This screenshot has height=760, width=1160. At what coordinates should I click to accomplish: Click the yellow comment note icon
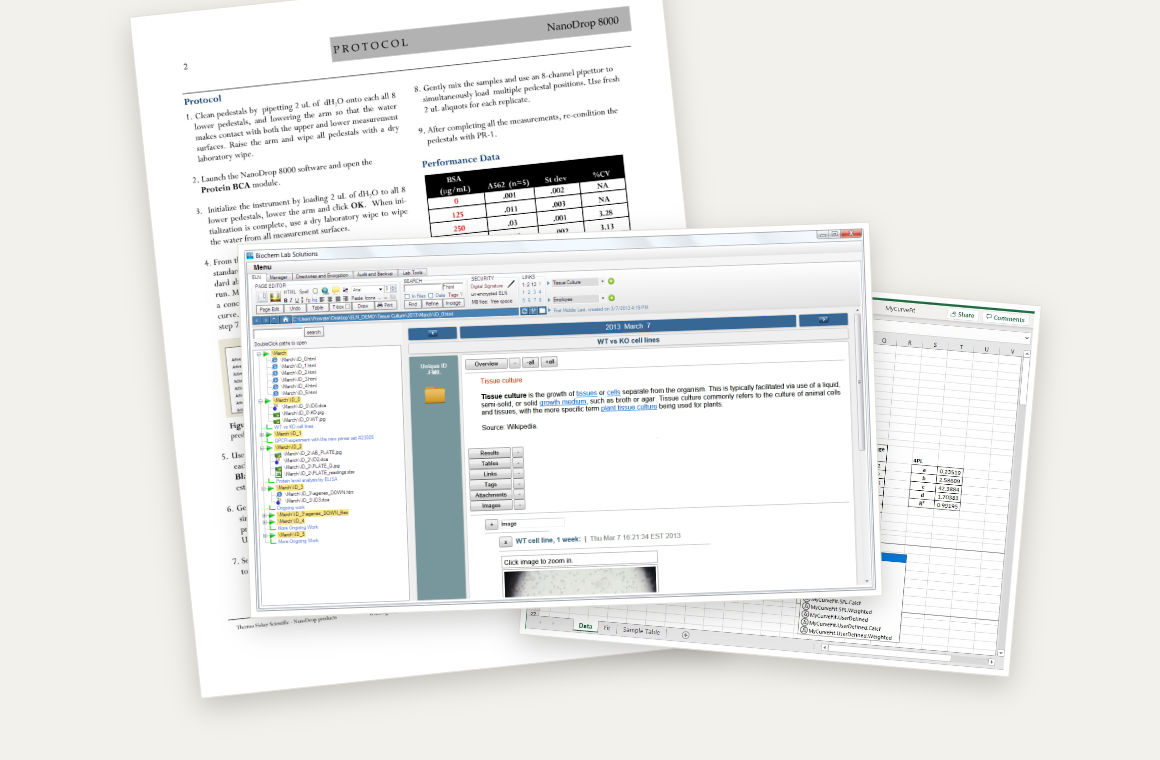[x=336, y=289]
